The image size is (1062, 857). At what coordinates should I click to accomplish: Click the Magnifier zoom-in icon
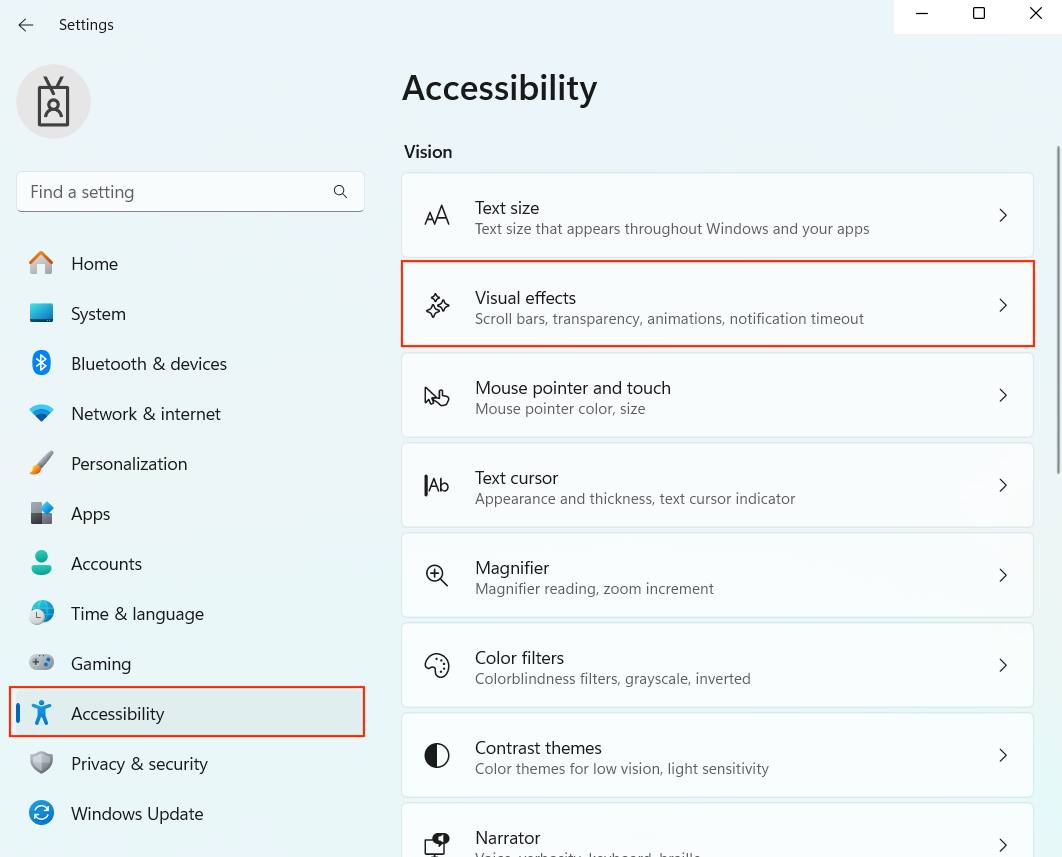coord(437,575)
